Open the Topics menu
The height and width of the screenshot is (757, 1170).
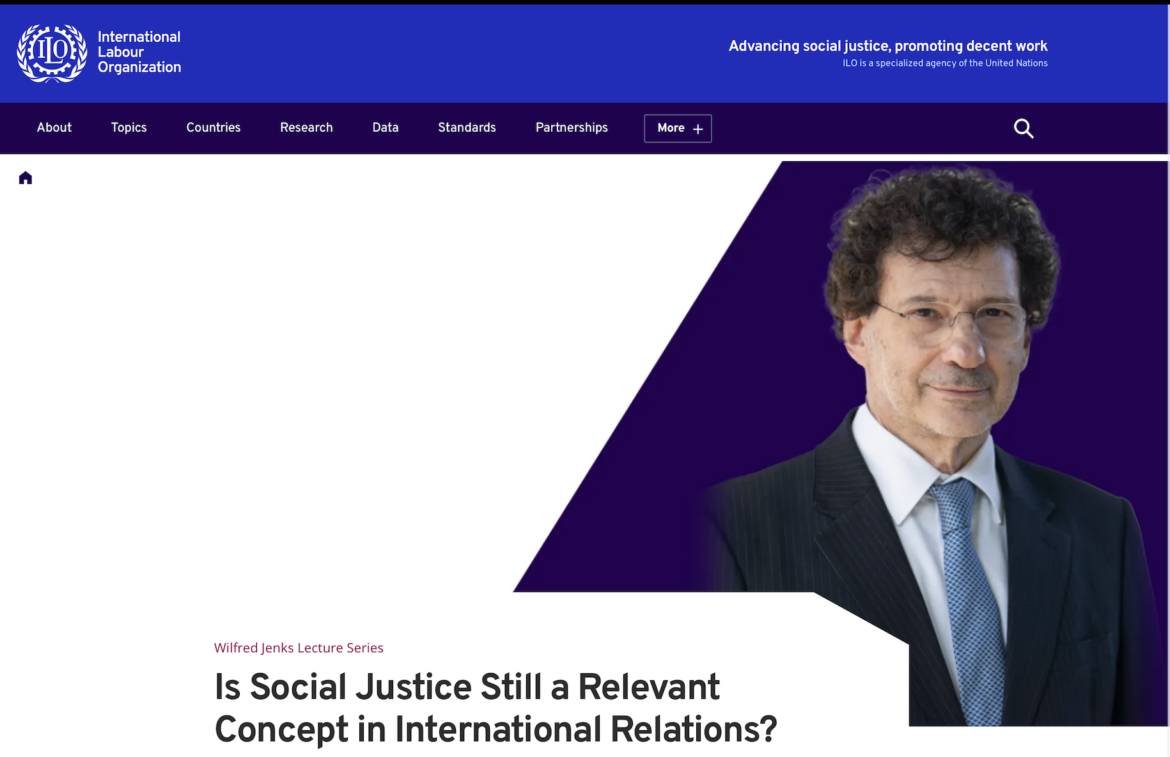tap(129, 128)
